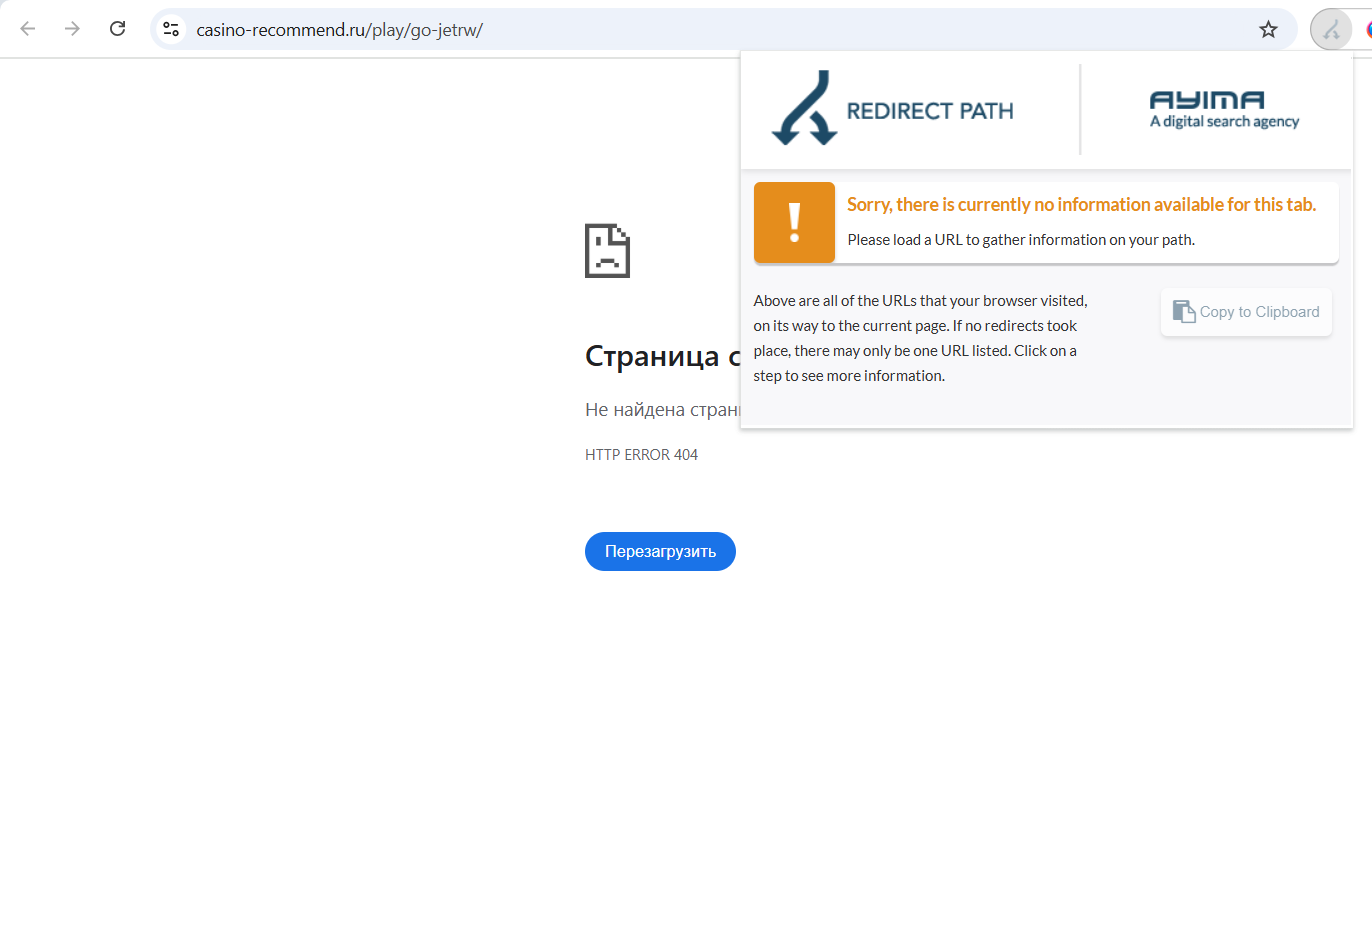Screen dimensions: 1372x944
Task: Click the sad page error icon
Action: pyautogui.click(x=607, y=250)
